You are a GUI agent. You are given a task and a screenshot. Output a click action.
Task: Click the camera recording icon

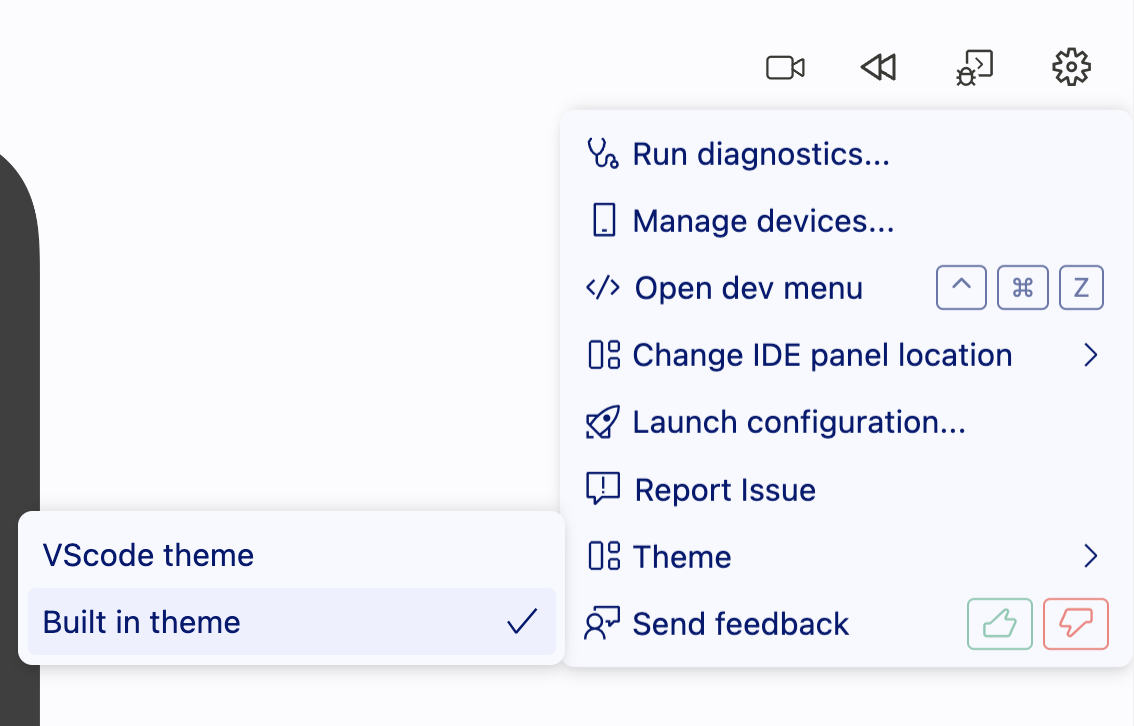(786, 67)
